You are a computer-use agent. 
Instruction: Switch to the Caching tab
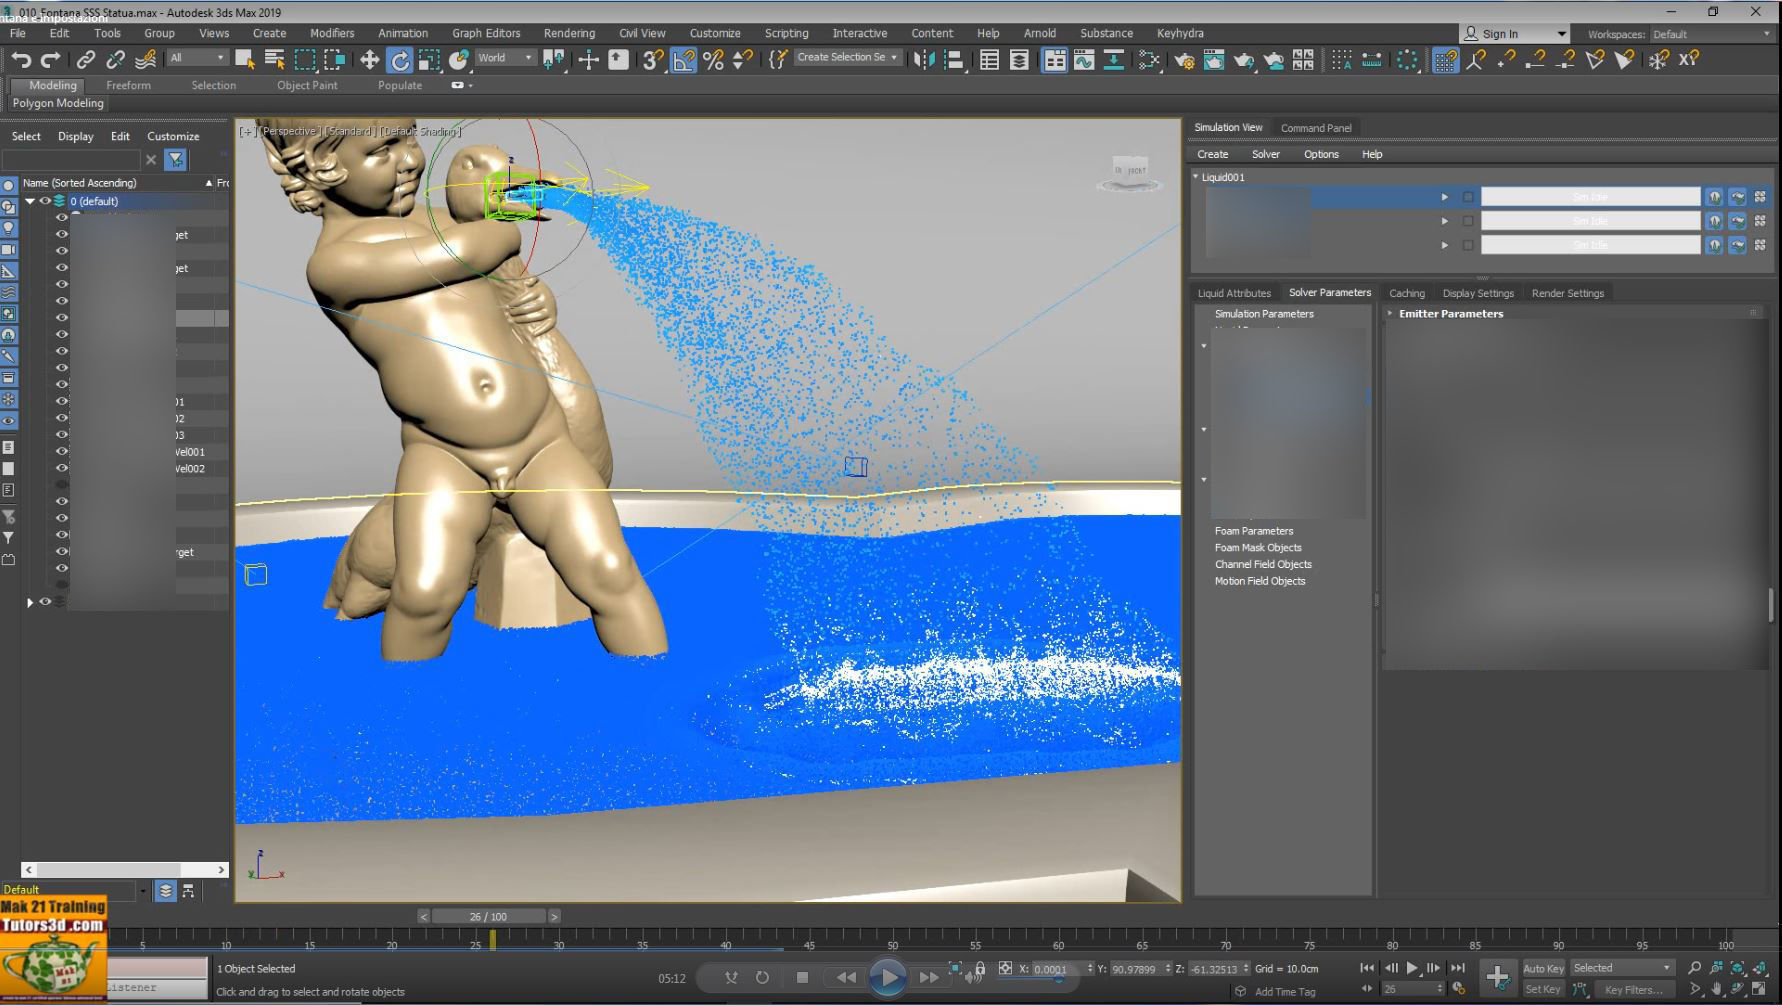[x=1406, y=293]
